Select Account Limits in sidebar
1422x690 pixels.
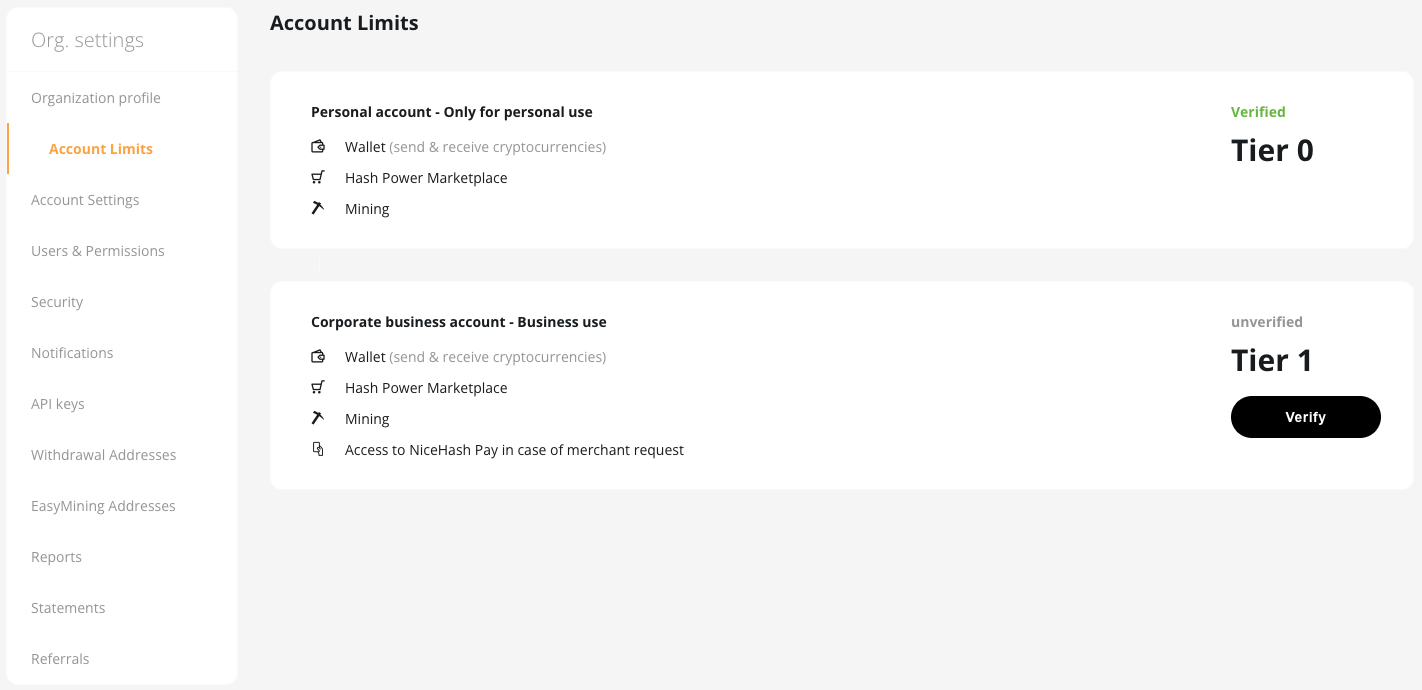[x=101, y=149]
